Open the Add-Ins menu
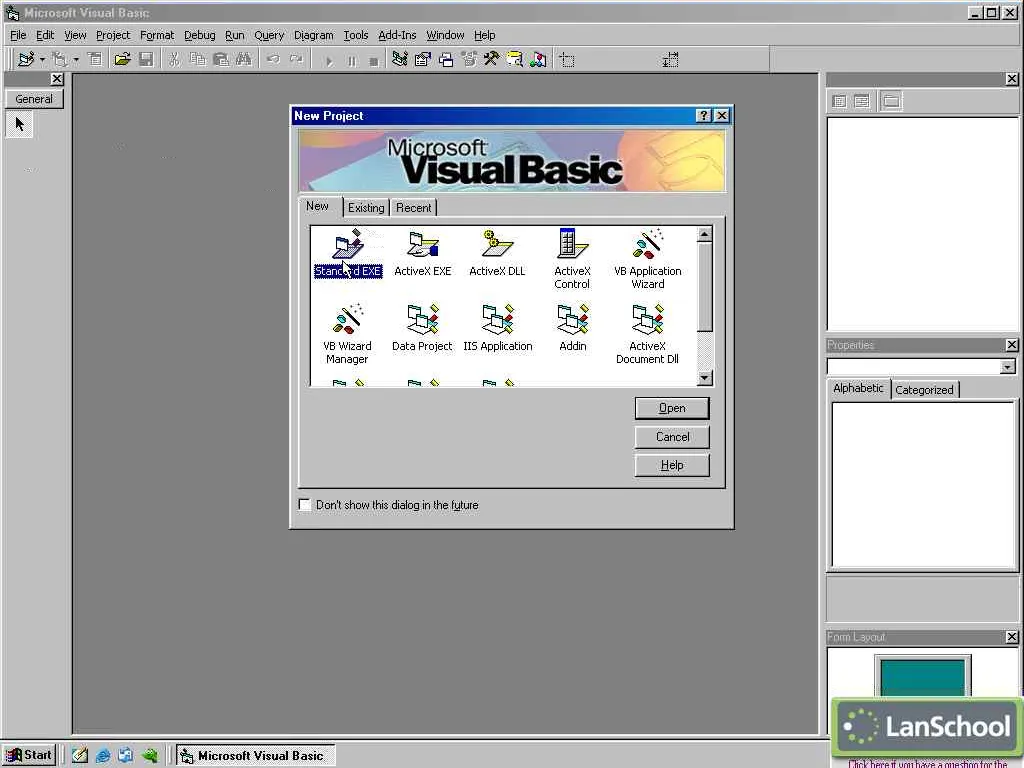The width and height of the screenshot is (1024, 768). point(397,35)
